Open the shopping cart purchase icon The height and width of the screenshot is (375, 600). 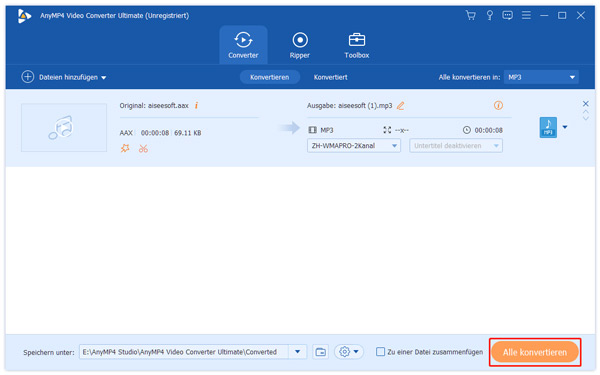[x=470, y=15]
